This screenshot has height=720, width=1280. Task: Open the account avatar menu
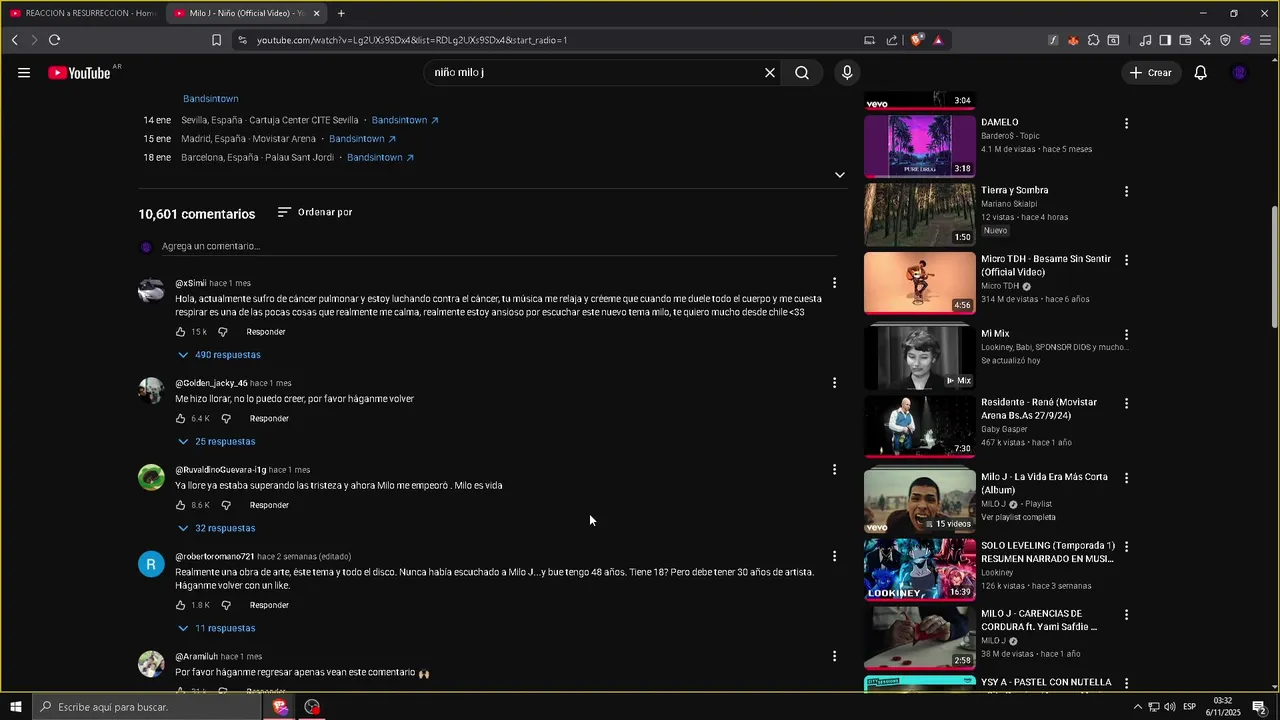1240,73
